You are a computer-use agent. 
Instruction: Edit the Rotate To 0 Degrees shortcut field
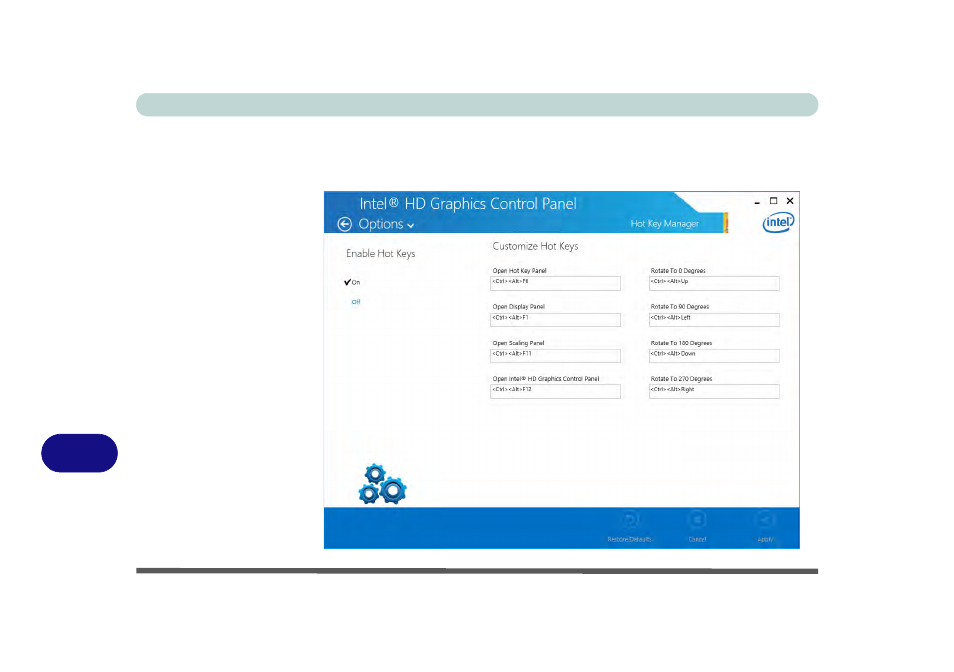(714, 283)
